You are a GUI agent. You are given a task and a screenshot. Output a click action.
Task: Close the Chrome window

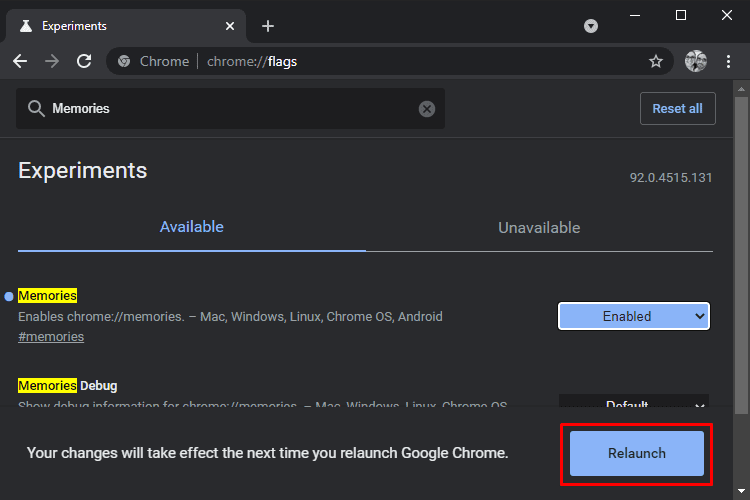(727, 15)
